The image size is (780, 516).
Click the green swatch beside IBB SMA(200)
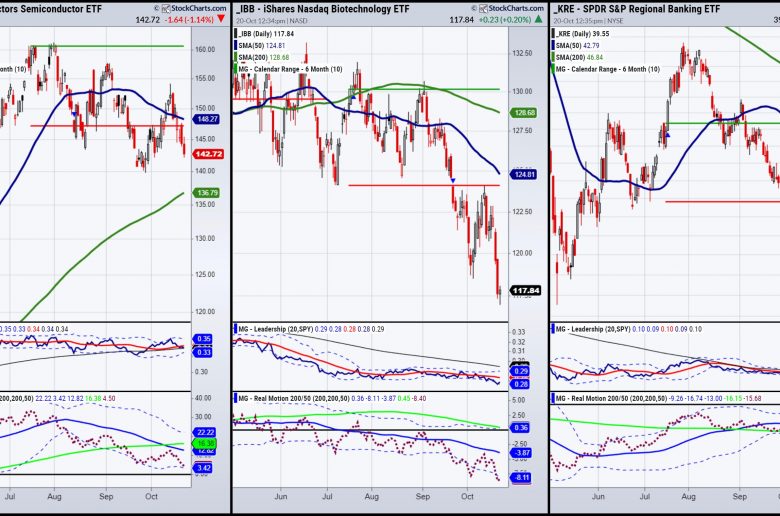click(x=235, y=57)
